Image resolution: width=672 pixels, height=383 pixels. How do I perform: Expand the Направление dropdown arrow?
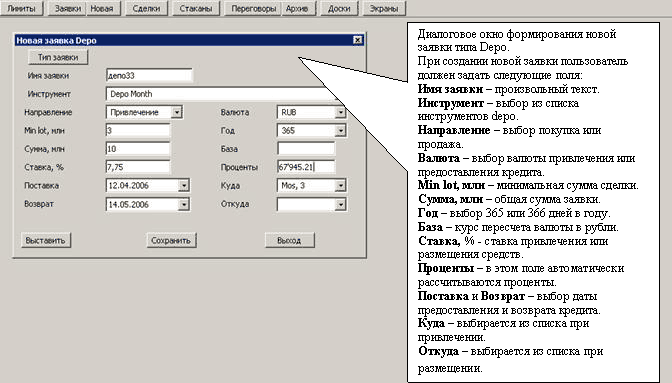[177, 112]
